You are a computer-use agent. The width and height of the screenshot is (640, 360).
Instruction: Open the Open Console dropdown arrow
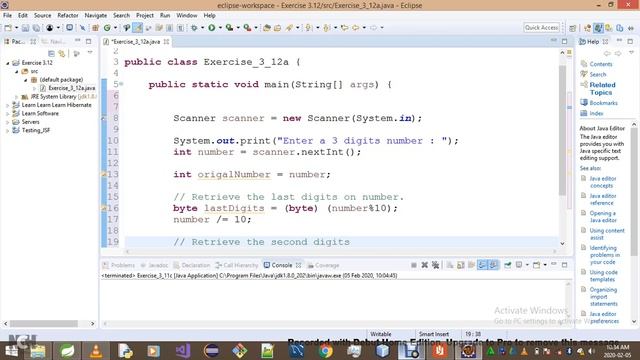(545, 265)
